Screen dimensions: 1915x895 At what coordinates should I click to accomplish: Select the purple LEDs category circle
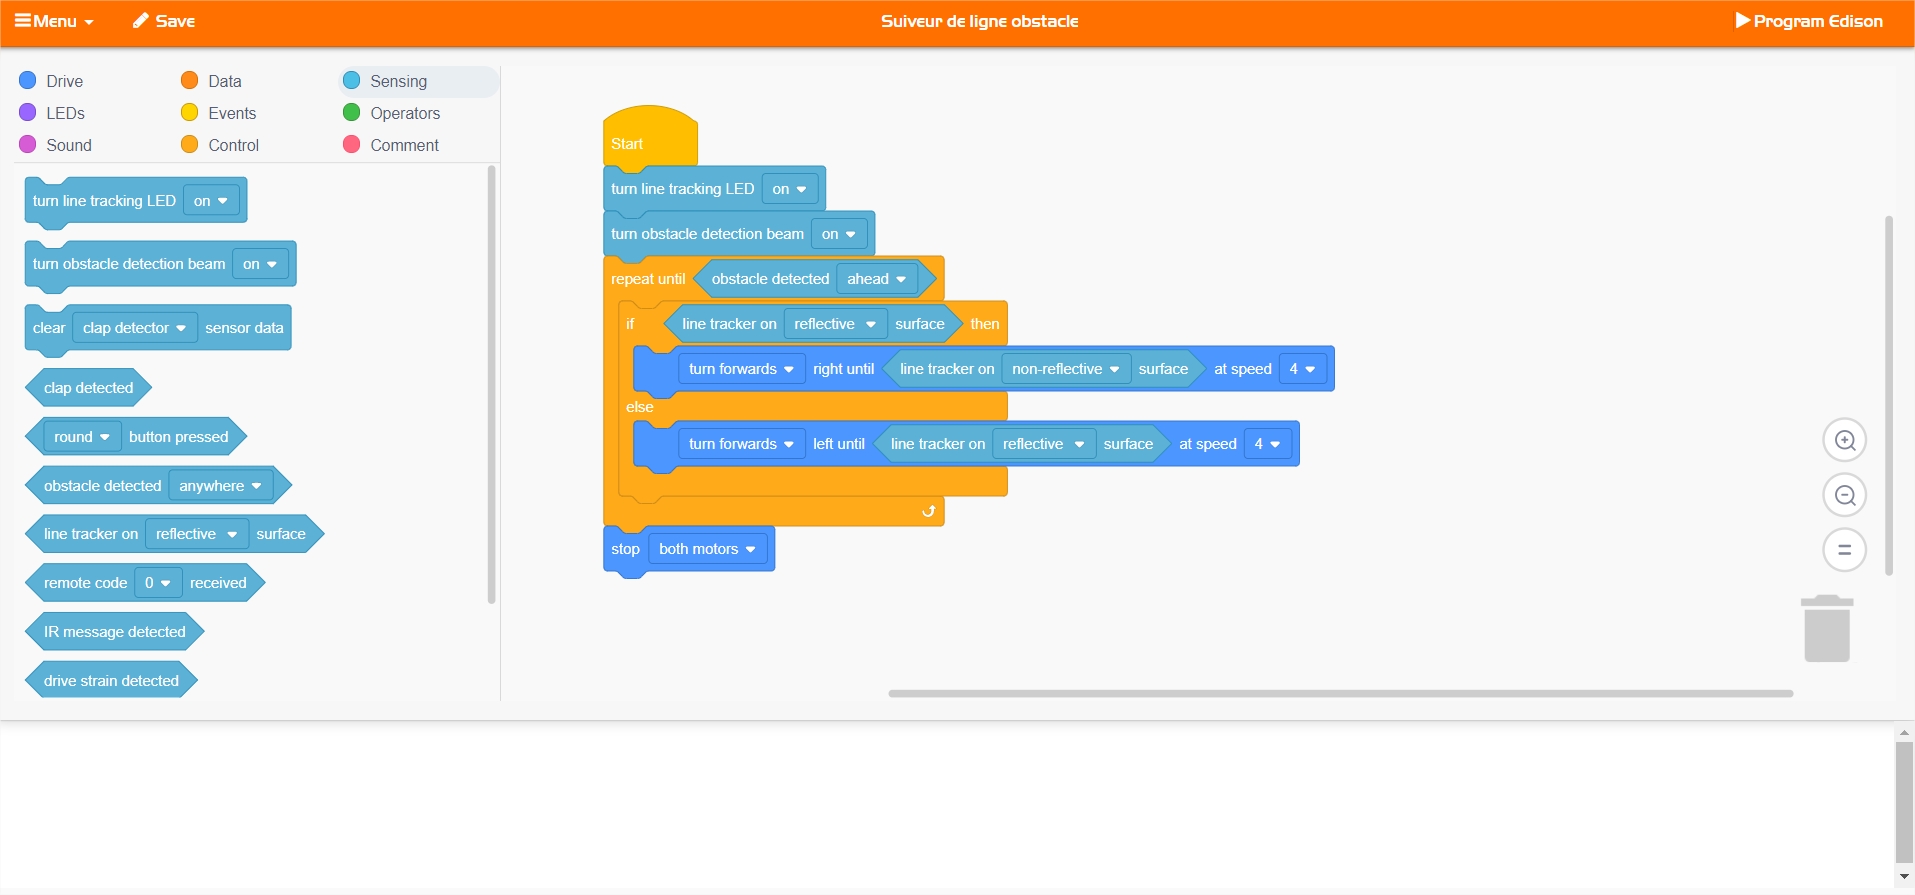(x=28, y=113)
